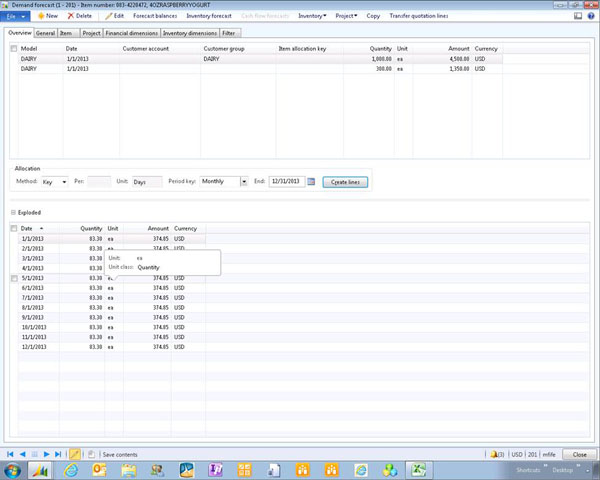Screen dimensions: 600x480
Task: Click the Create lines button
Action: (x=345, y=182)
